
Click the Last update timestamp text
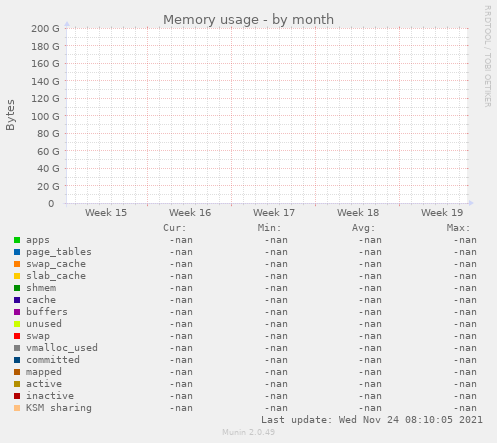click(x=372, y=420)
